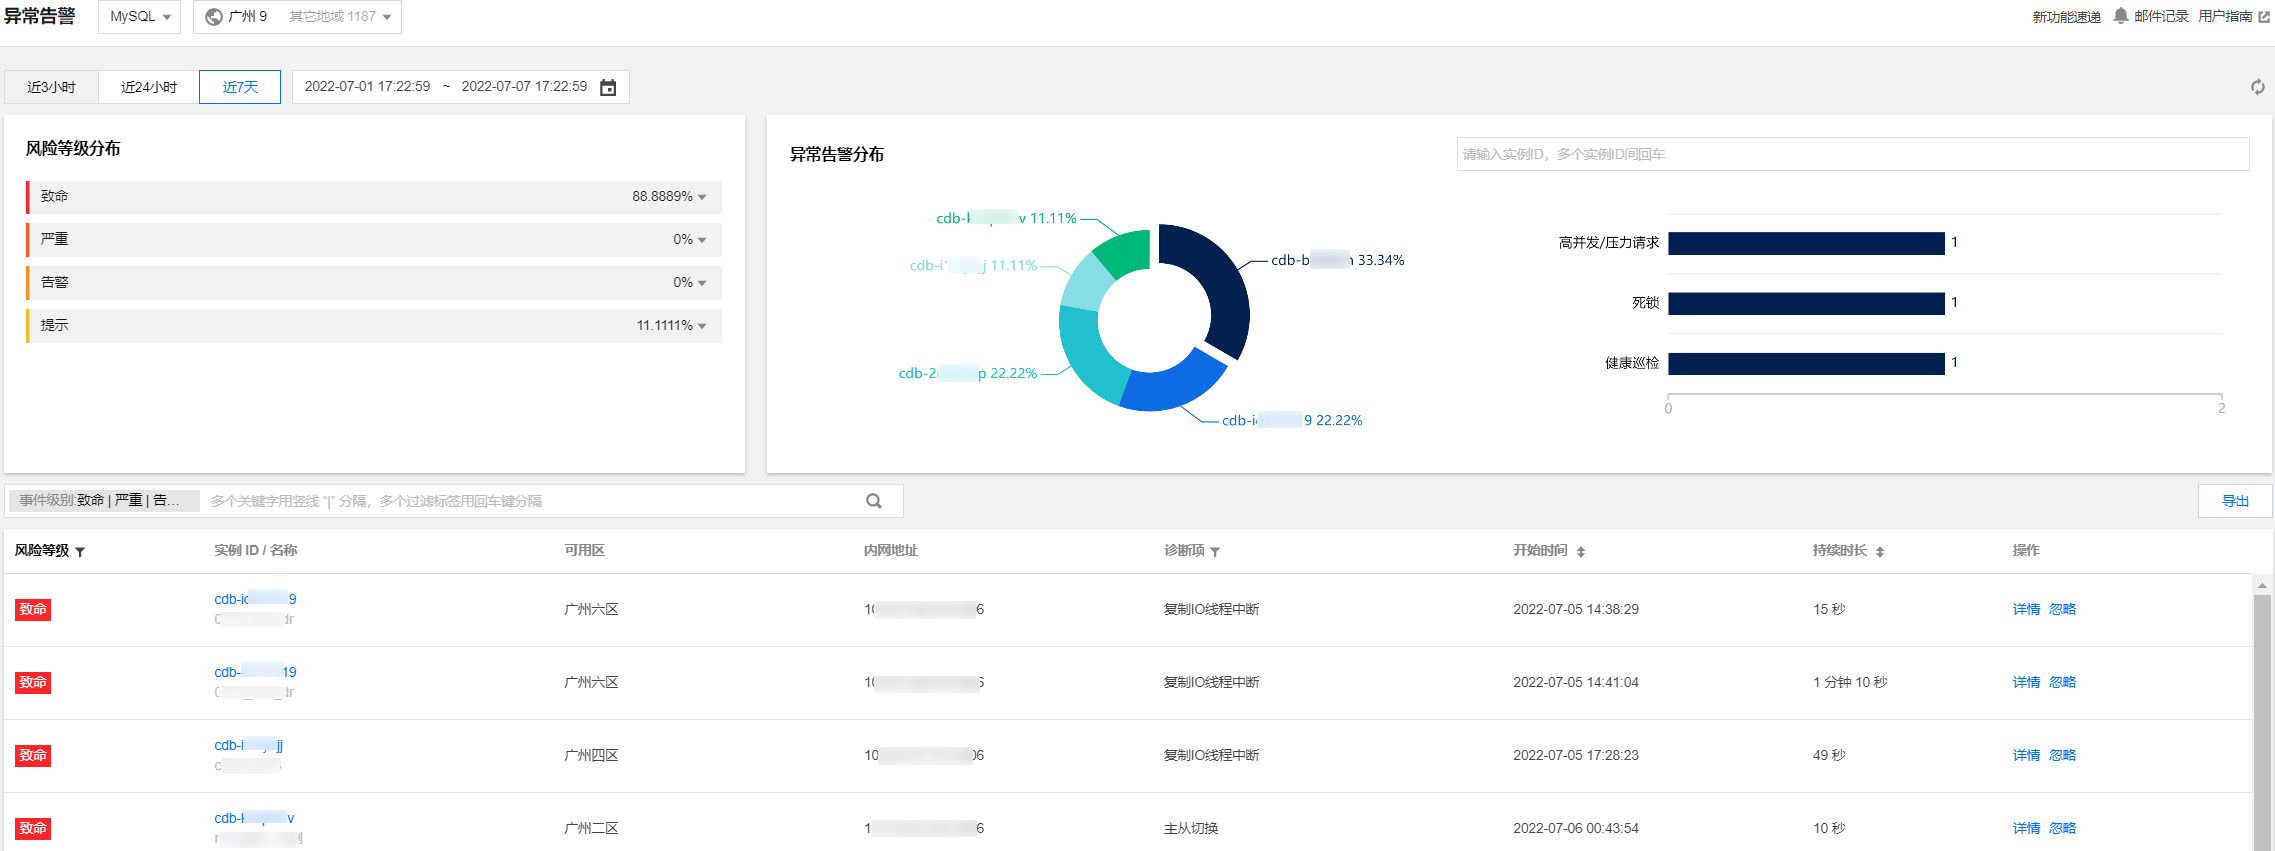This screenshot has height=851, width=2275.
Task: Open 邮件记录 link
Action: (2162, 17)
